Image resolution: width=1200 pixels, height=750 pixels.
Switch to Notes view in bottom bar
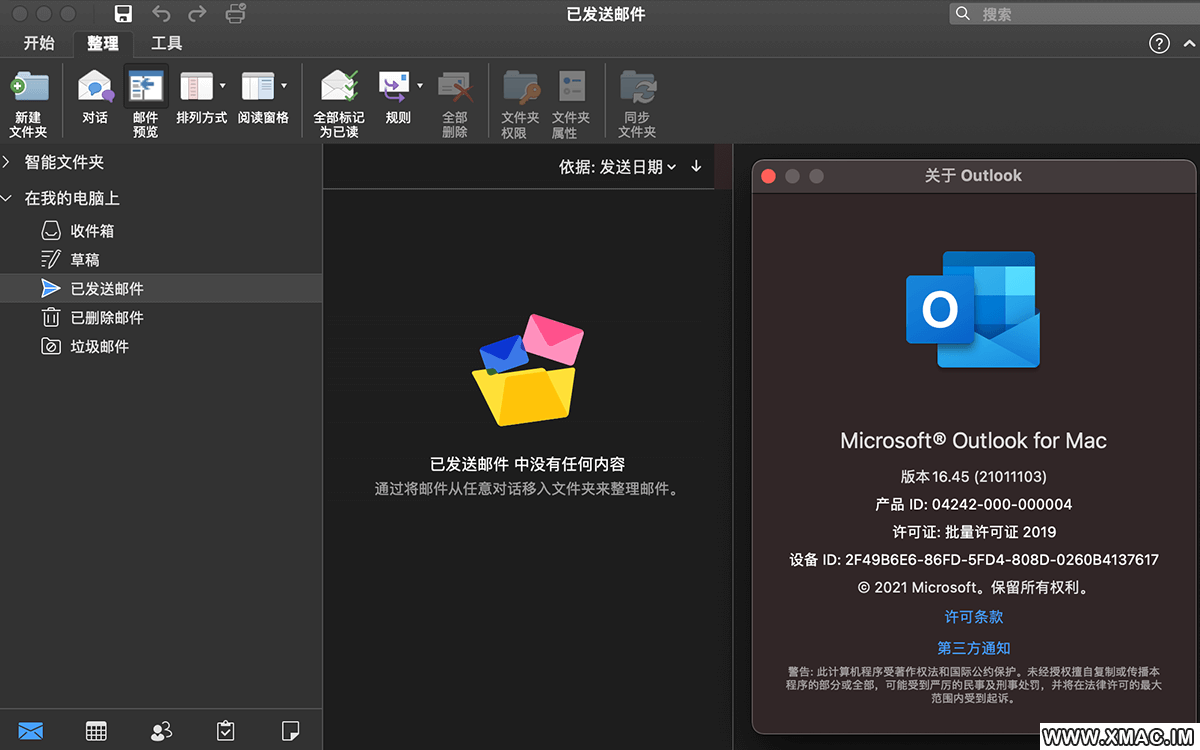tap(291, 731)
